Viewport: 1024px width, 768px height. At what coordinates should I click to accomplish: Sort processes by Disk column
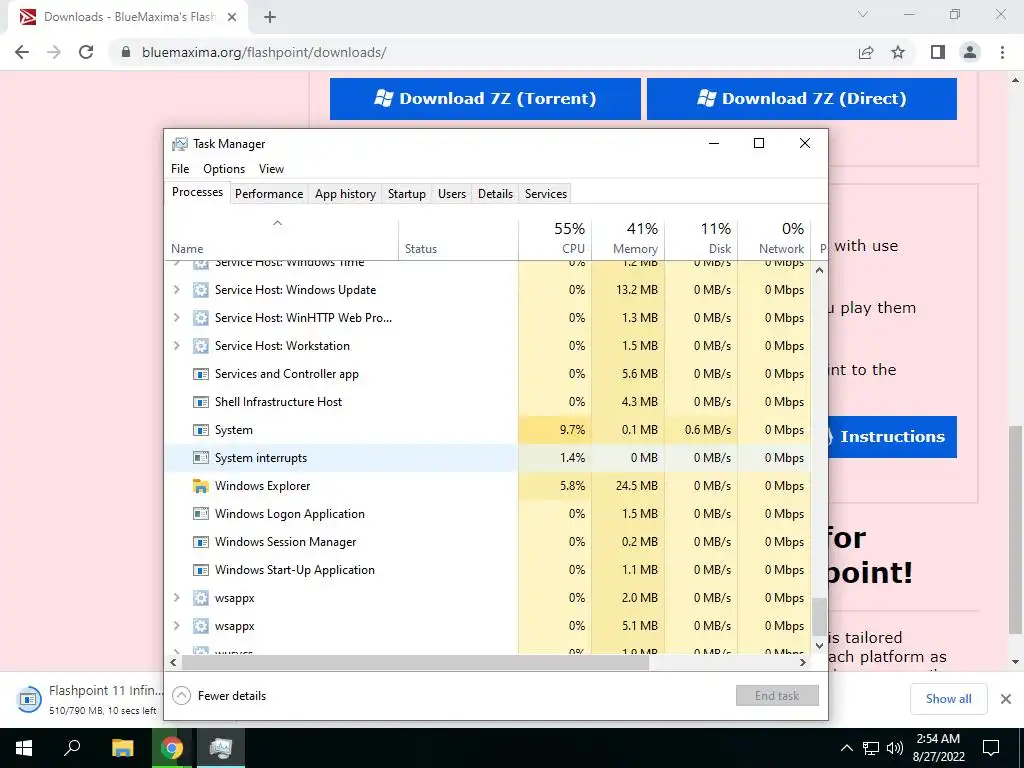701,239
